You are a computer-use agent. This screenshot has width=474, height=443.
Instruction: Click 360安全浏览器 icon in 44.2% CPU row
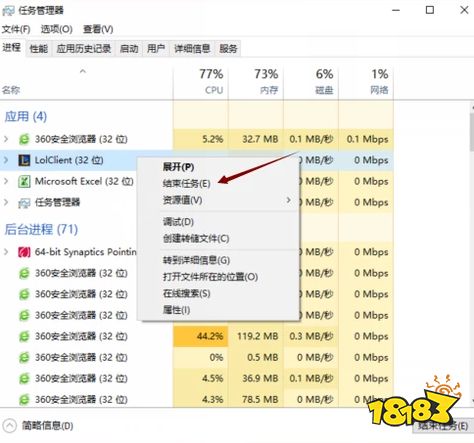pos(24,336)
